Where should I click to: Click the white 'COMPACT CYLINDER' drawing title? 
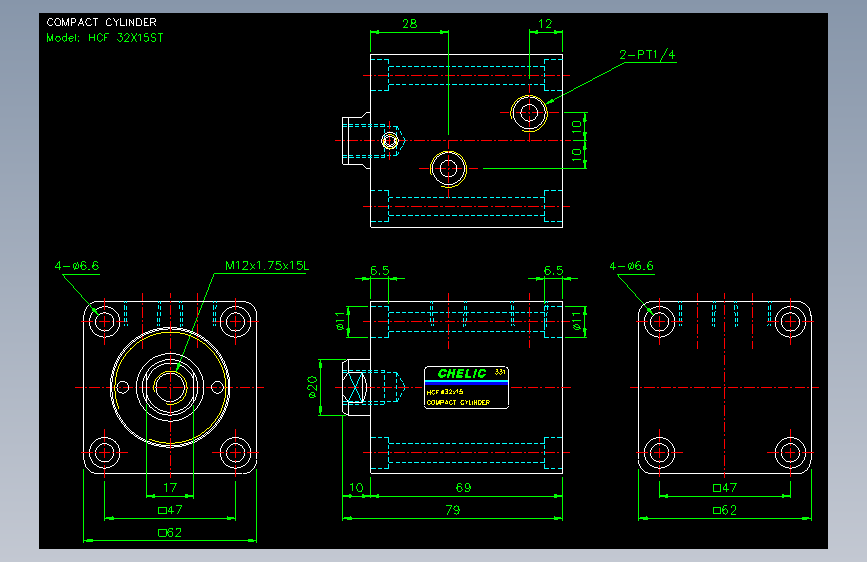[101, 22]
